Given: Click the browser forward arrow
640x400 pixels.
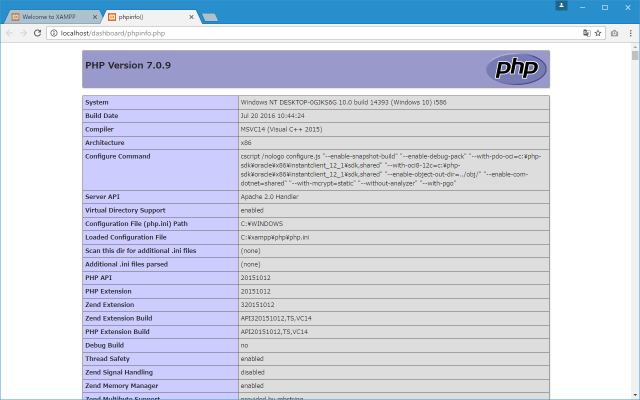Looking at the screenshot, I should 23,33.
